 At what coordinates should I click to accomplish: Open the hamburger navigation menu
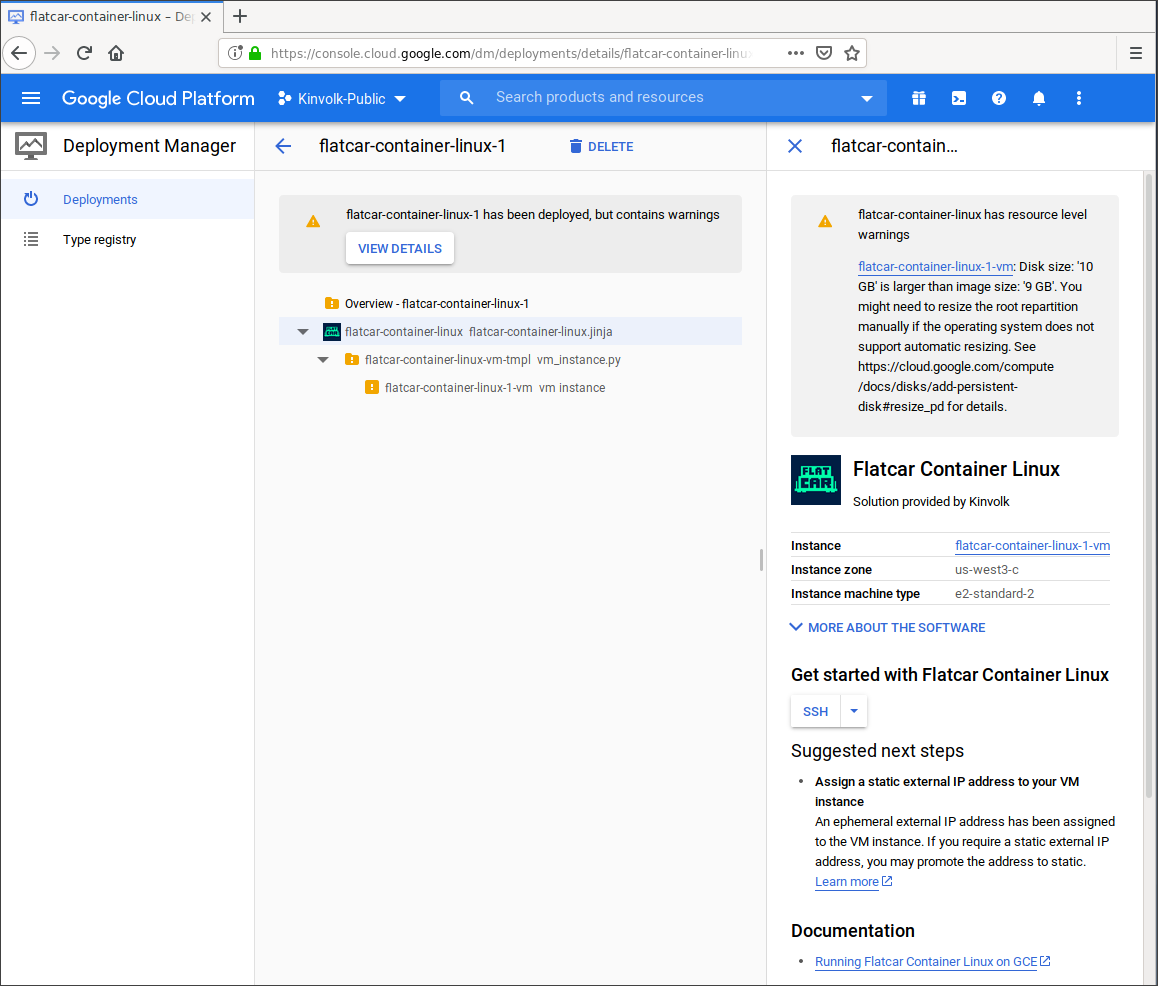pos(31,98)
